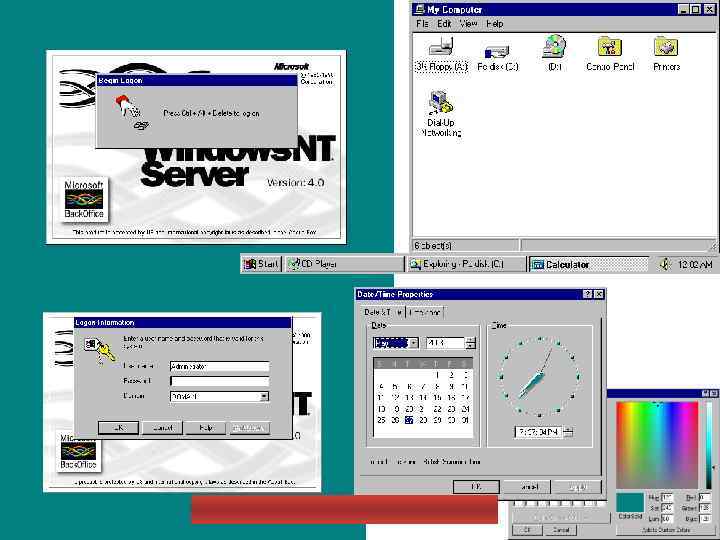Screen dimensions: 720x540
Task: Open the Edit menu in My Computer
Action: pyautogui.click(x=444, y=24)
